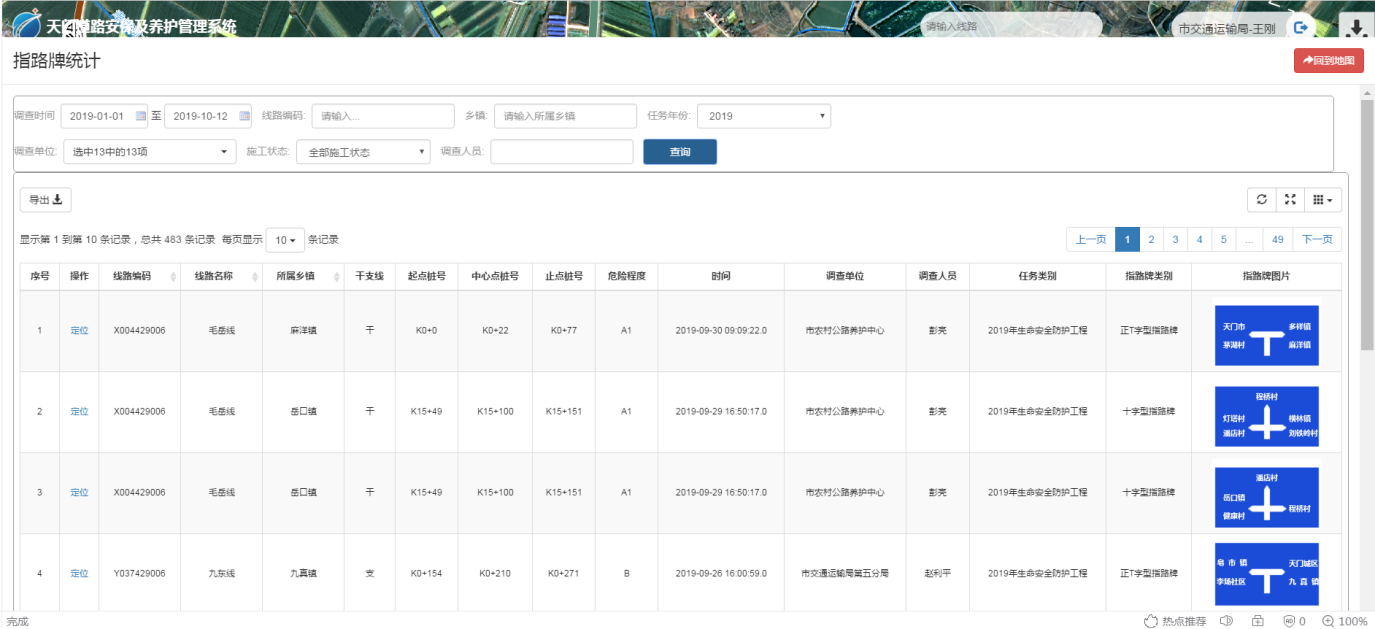The height and width of the screenshot is (629, 1375).
Task: Click the logout icon beside 市交通运输局-王刚
Action: [1301, 28]
